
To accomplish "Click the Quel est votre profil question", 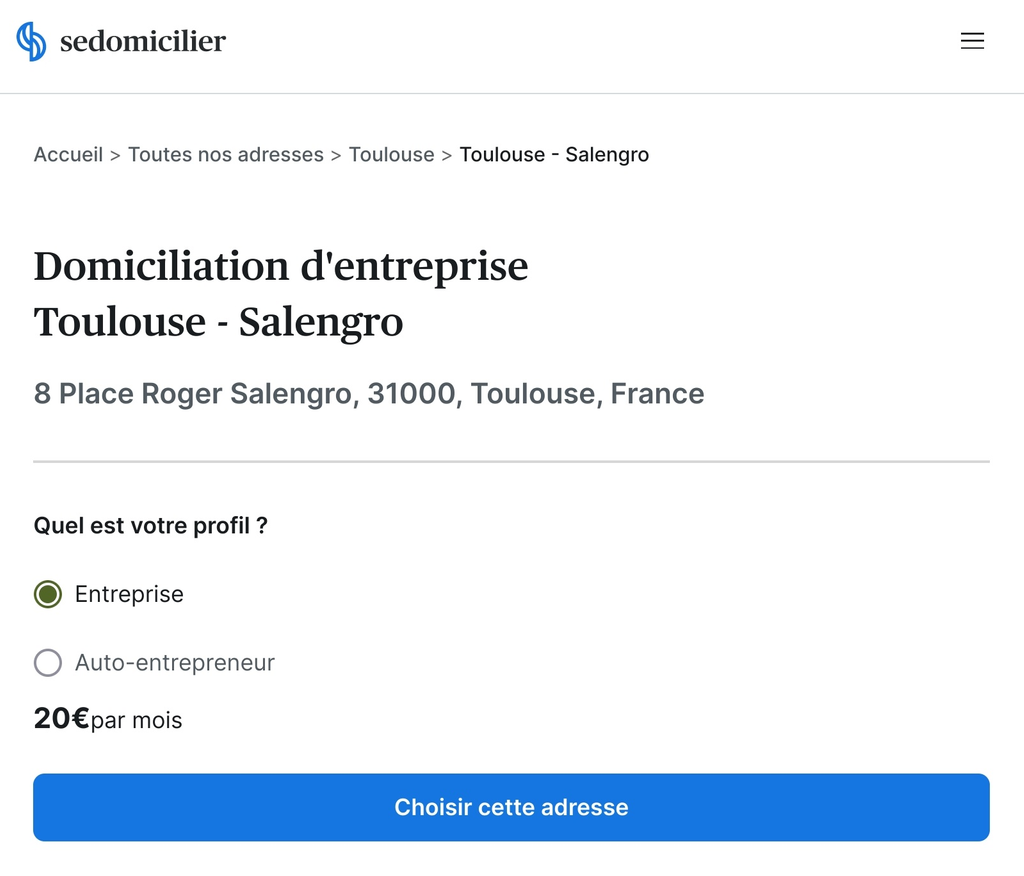I will pos(151,526).
